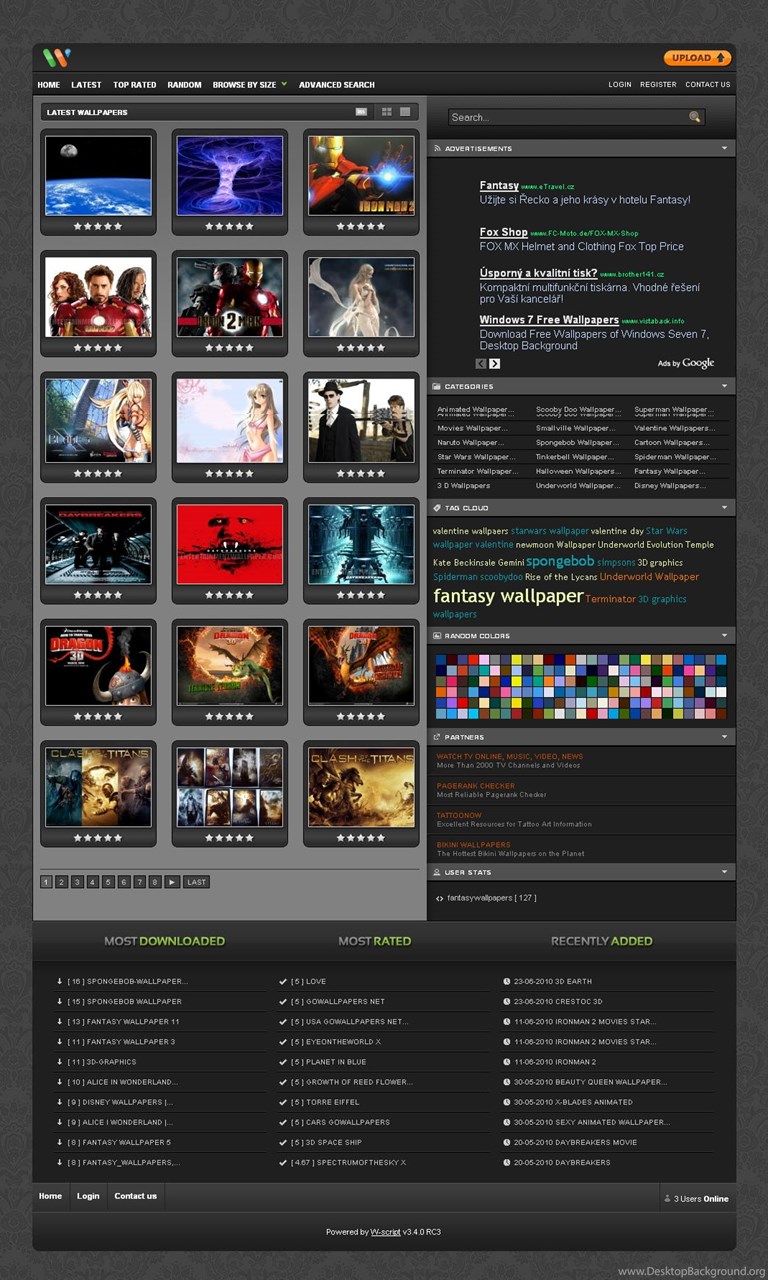
Task: Open the Iron Man 2 red armor thumbnail
Action: pos(361,176)
